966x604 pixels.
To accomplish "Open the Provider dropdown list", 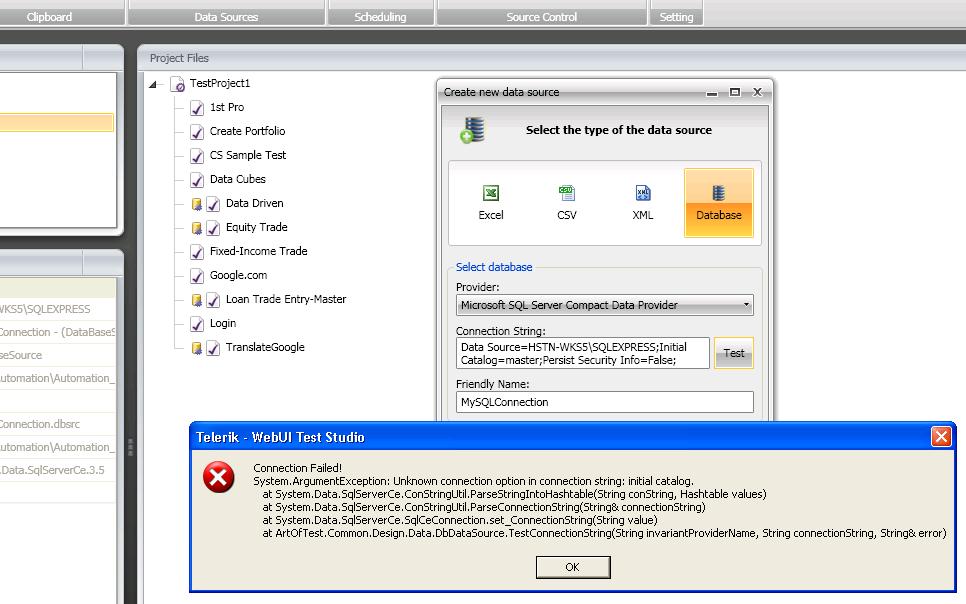I will [746, 305].
